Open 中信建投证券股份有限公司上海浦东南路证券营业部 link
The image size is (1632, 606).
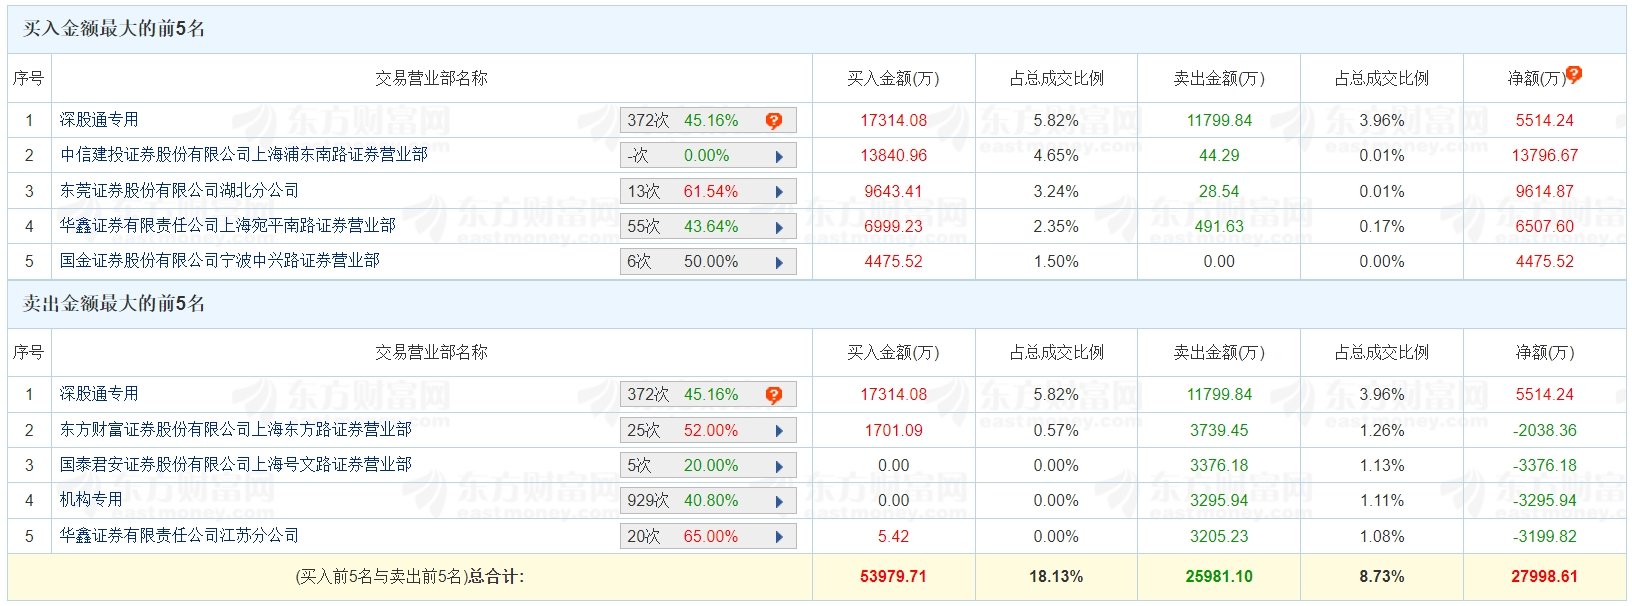(243, 155)
